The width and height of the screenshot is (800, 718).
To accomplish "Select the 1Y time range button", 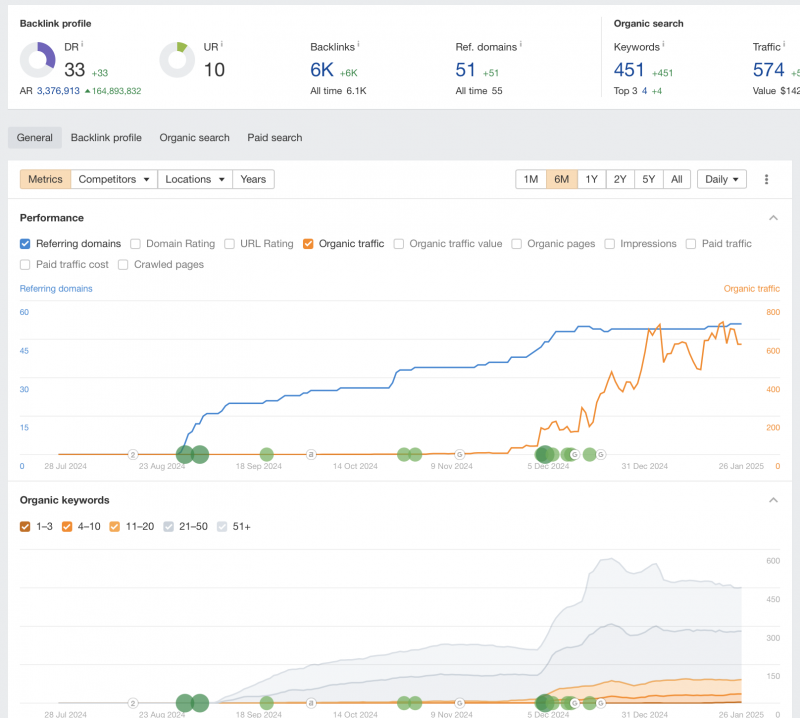I will pyautogui.click(x=591, y=179).
